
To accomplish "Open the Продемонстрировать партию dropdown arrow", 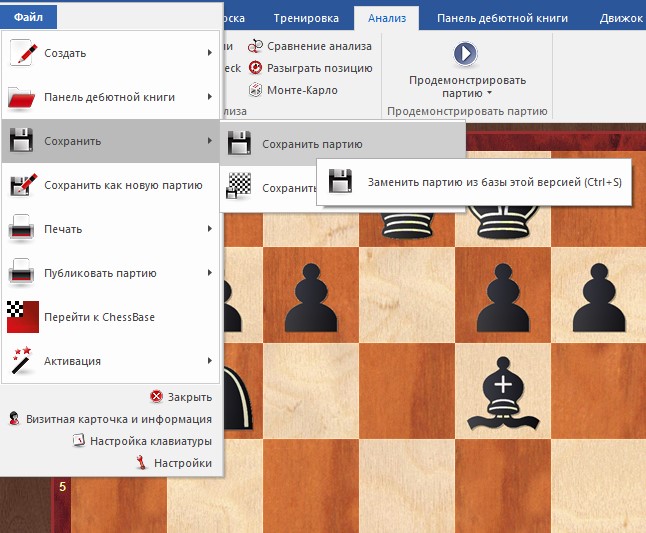I will 467,94.
